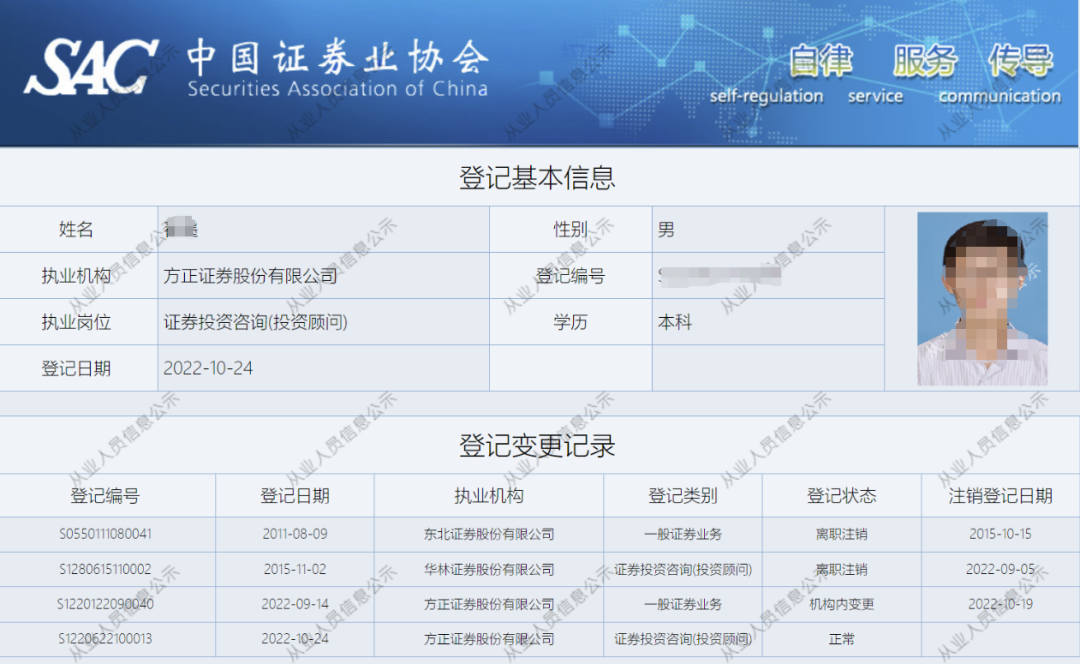Click 一般证券业务 in the 2011-08-09 row
Viewport: 1080px width, 664px height.
point(683,534)
